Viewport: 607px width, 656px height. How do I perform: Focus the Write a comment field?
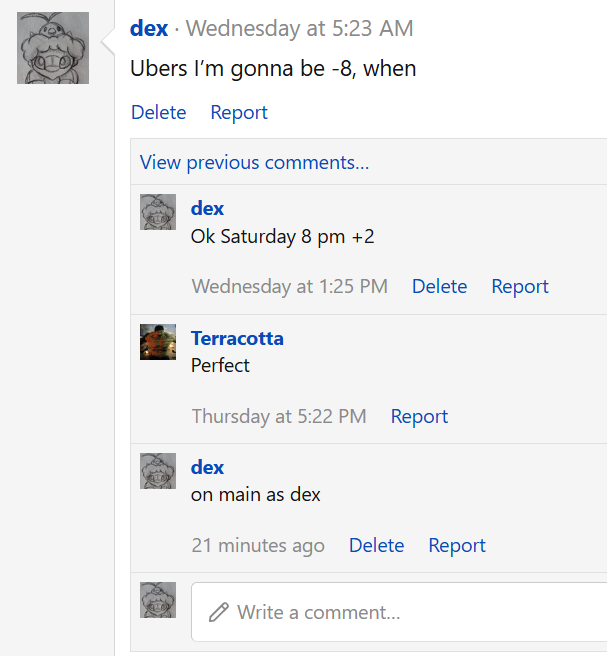(399, 612)
